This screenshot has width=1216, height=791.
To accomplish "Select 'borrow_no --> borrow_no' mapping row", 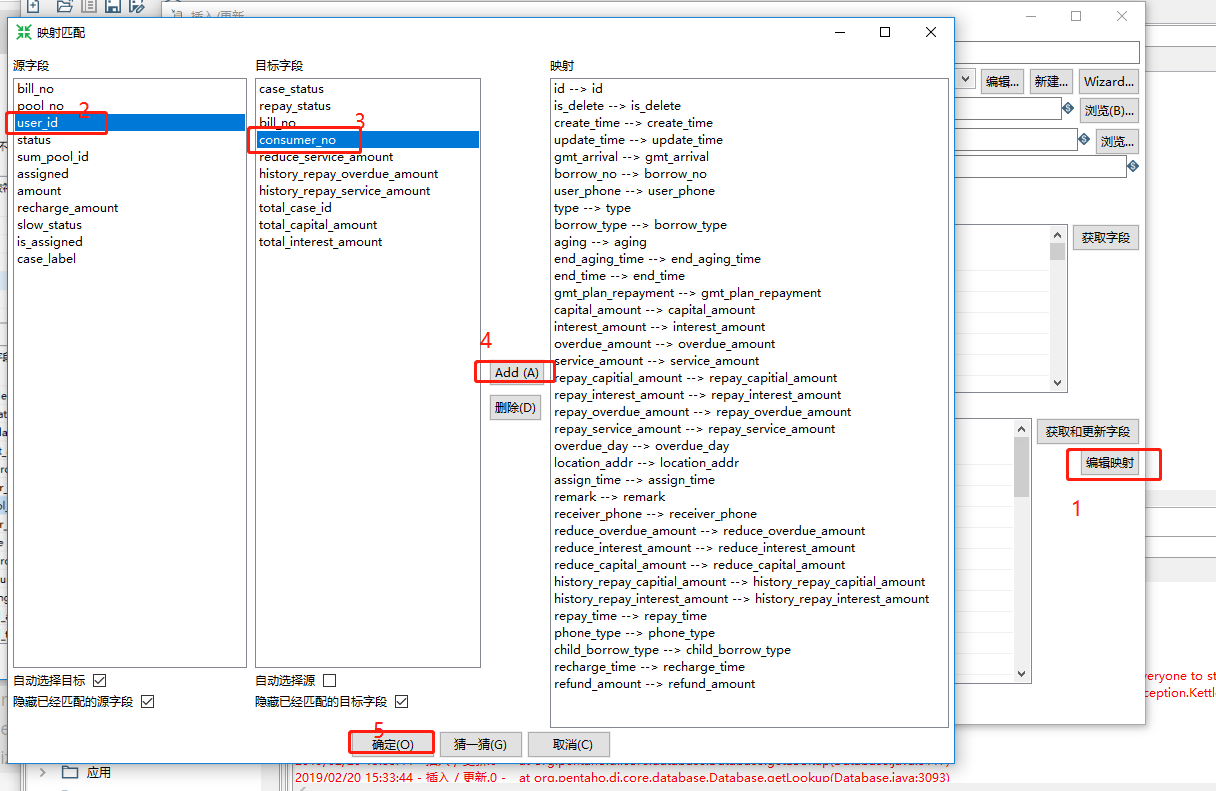I will pyautogui.click(x=748, y=174).
